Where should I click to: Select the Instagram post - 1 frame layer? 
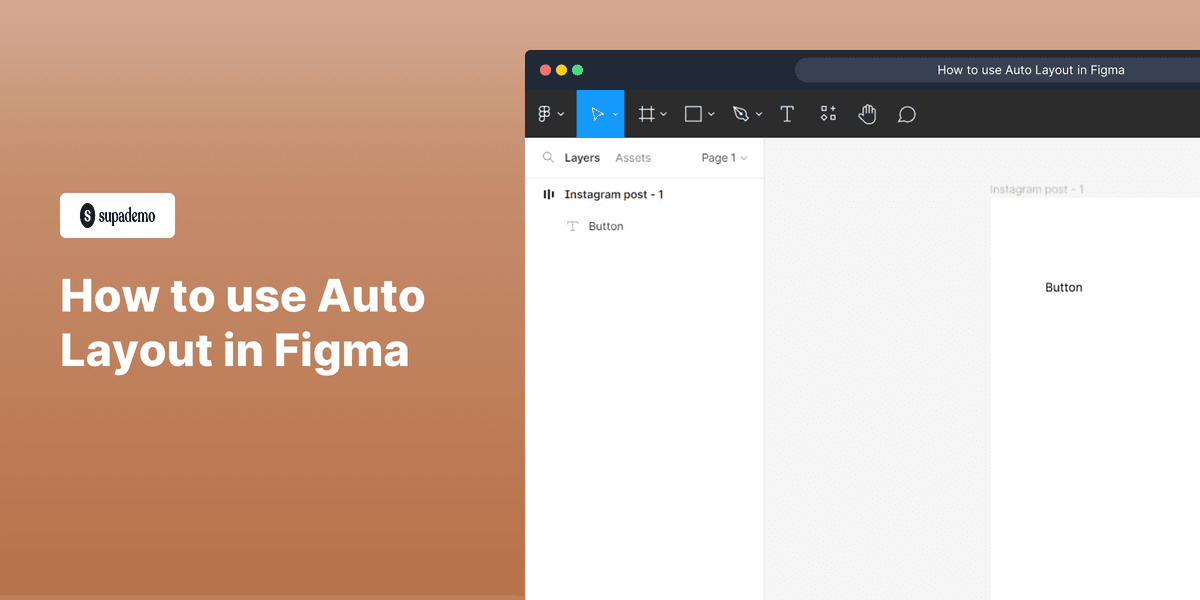613,194
